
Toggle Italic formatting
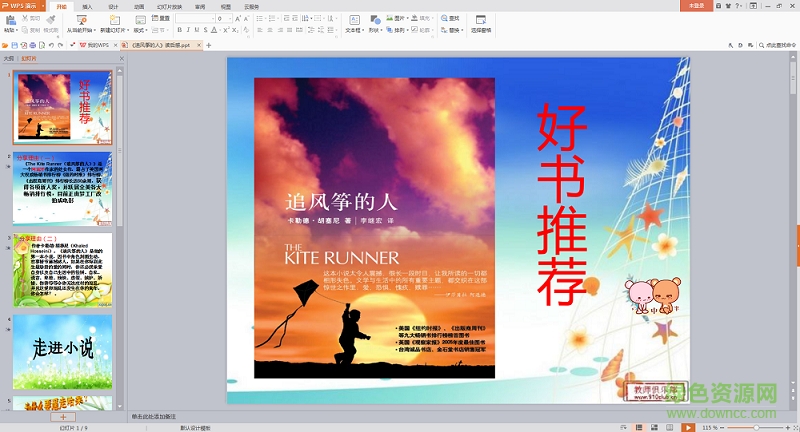[188, 30]
